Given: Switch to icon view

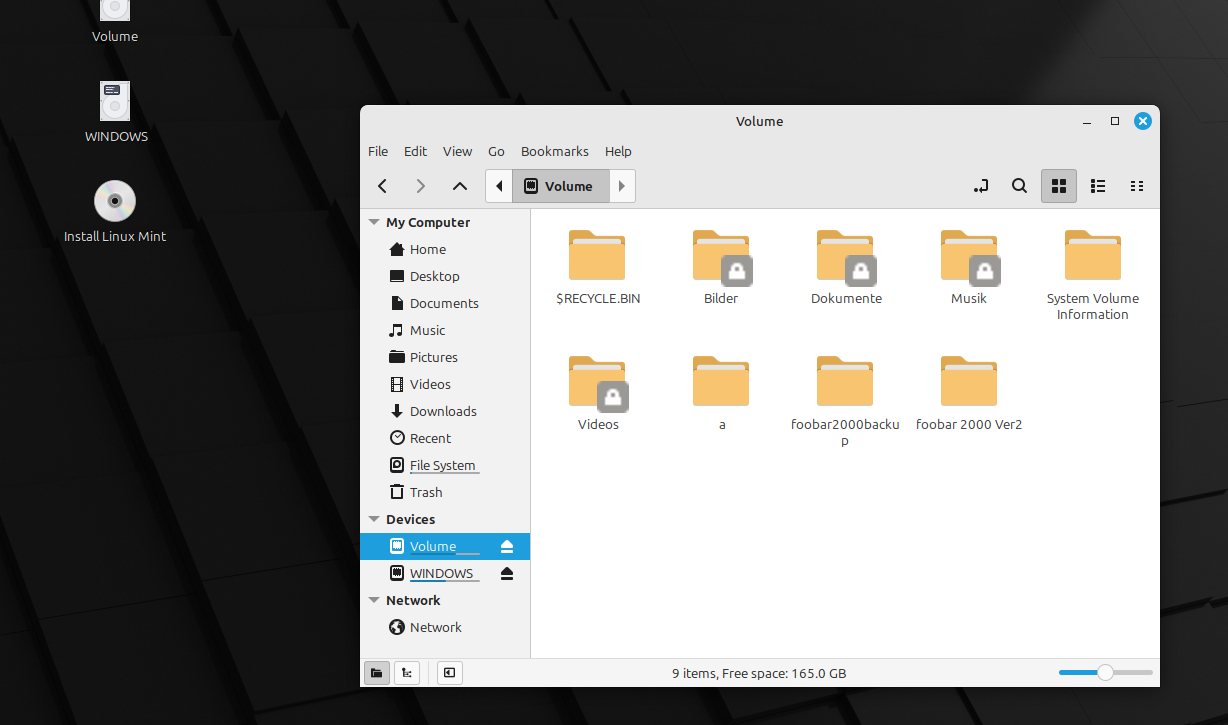Looking at the screenshot, I should click(1059, 186).
